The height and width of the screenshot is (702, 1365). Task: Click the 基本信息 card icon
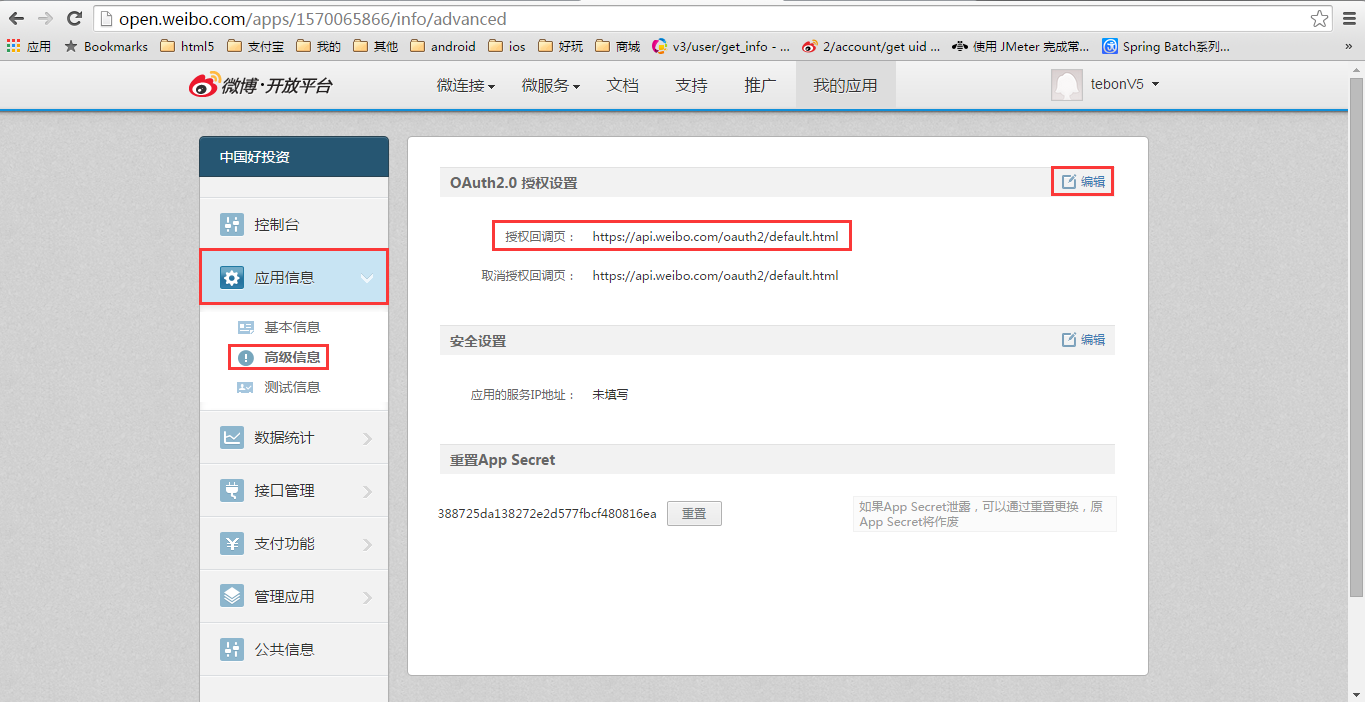coord(245,327)
